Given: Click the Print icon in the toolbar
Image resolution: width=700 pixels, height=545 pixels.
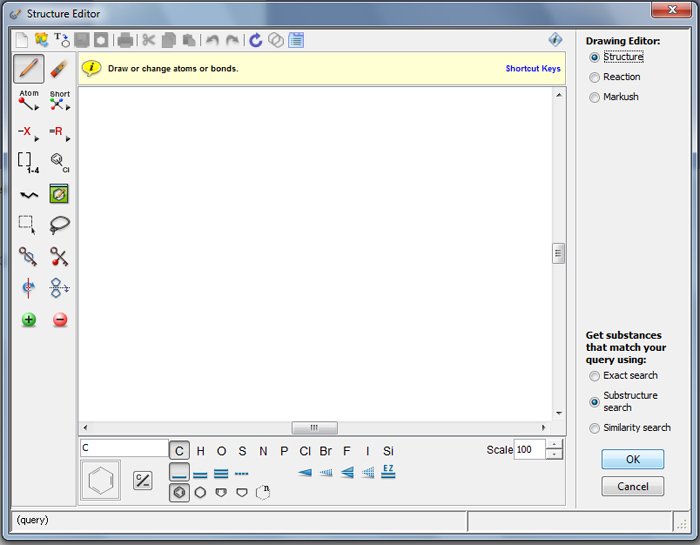Looking at the screenshot, I should pos(125,40).
